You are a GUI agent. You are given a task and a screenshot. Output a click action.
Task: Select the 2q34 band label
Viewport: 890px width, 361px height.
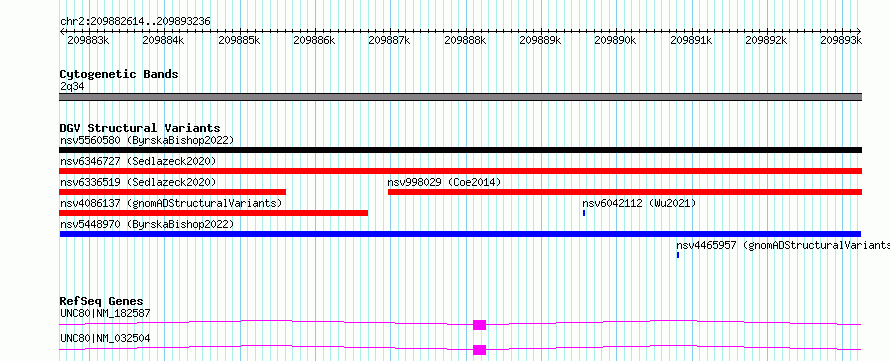pyautogui.click(x=72, y=86)
